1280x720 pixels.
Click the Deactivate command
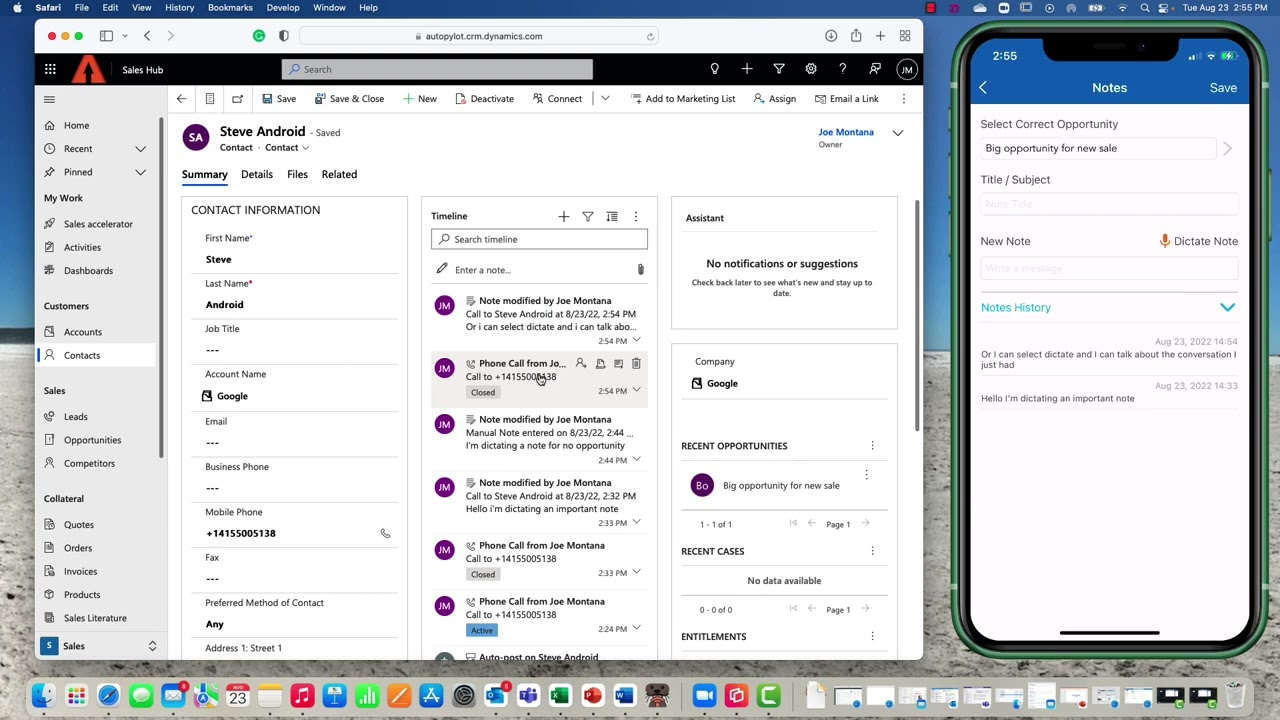(x=484, y=99)
